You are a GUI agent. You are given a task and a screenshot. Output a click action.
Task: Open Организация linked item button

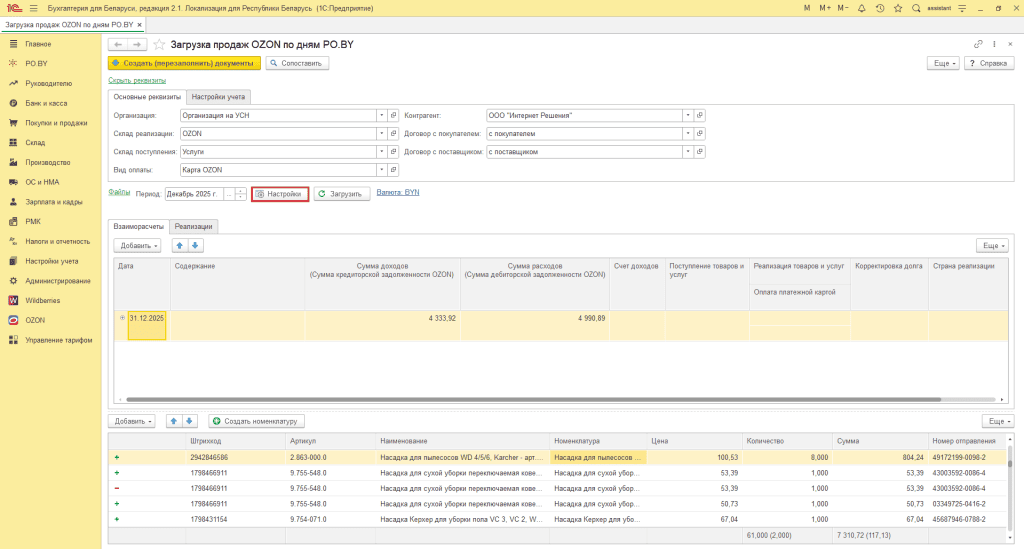click(x=393, y=116)
